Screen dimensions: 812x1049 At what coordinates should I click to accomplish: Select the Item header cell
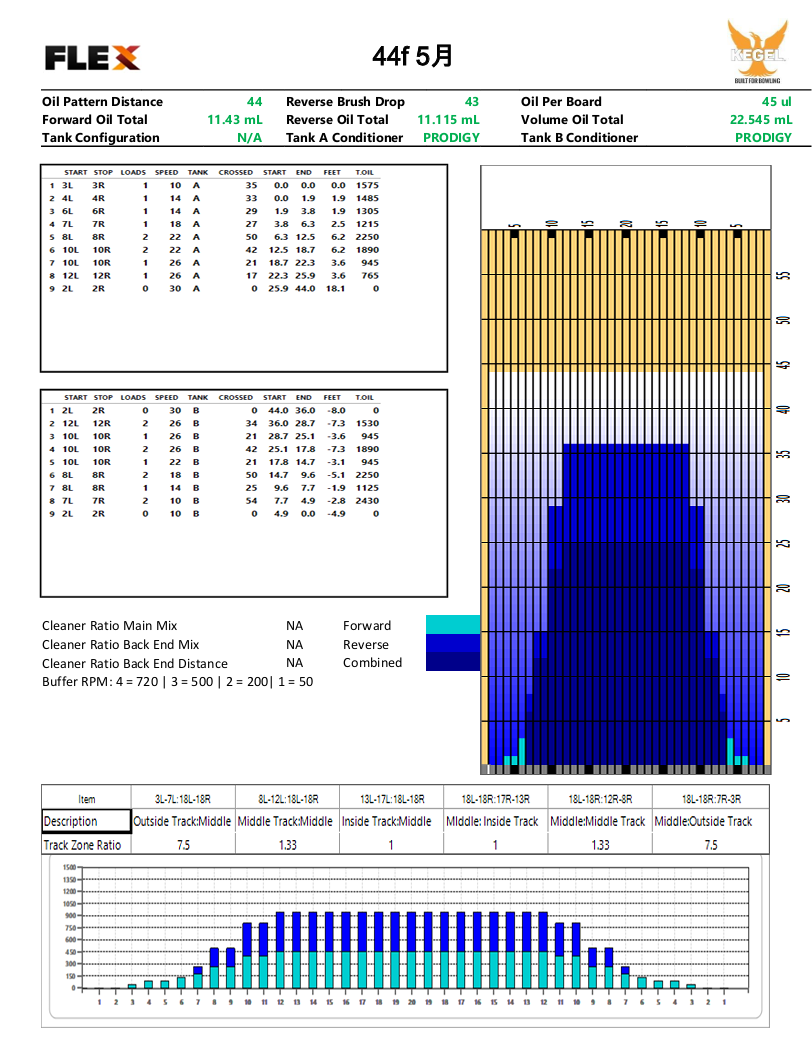point(87,799)
